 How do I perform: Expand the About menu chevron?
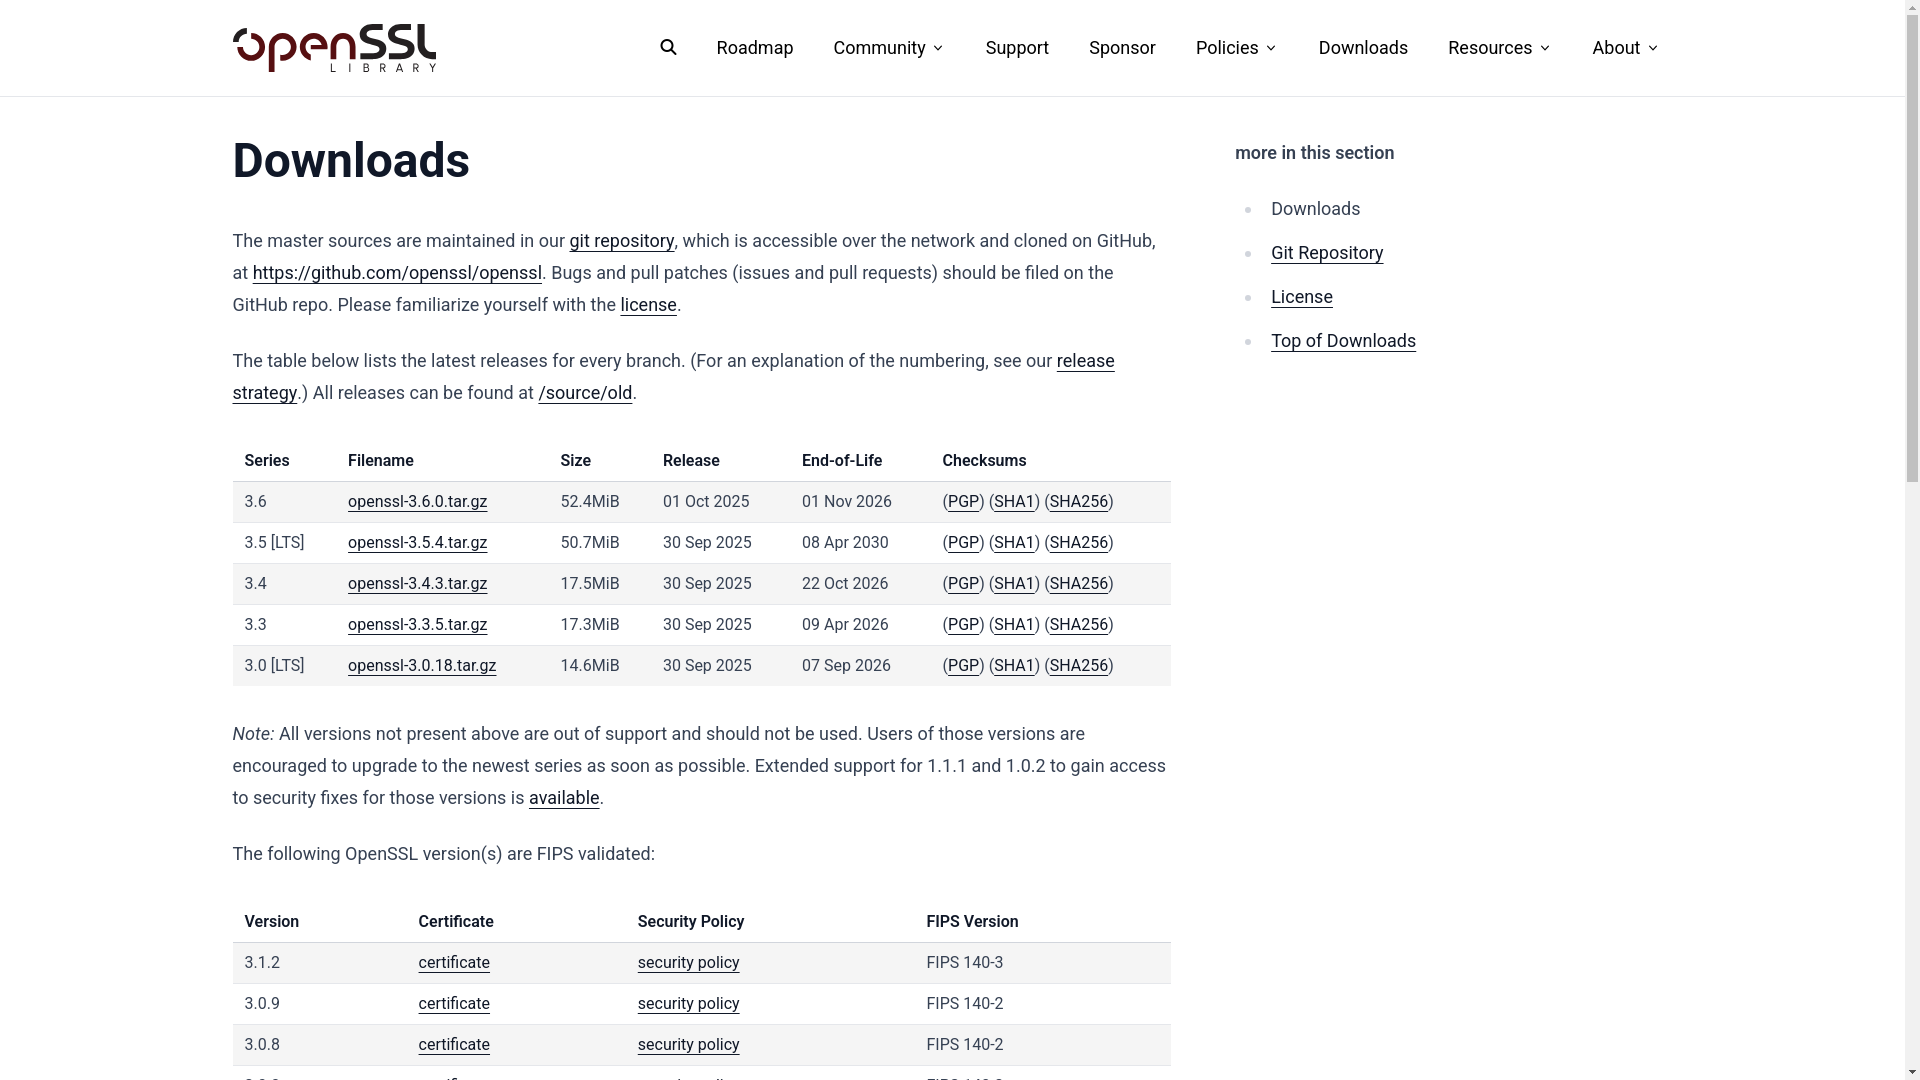pyautogui.click(x=1652, y=48)
